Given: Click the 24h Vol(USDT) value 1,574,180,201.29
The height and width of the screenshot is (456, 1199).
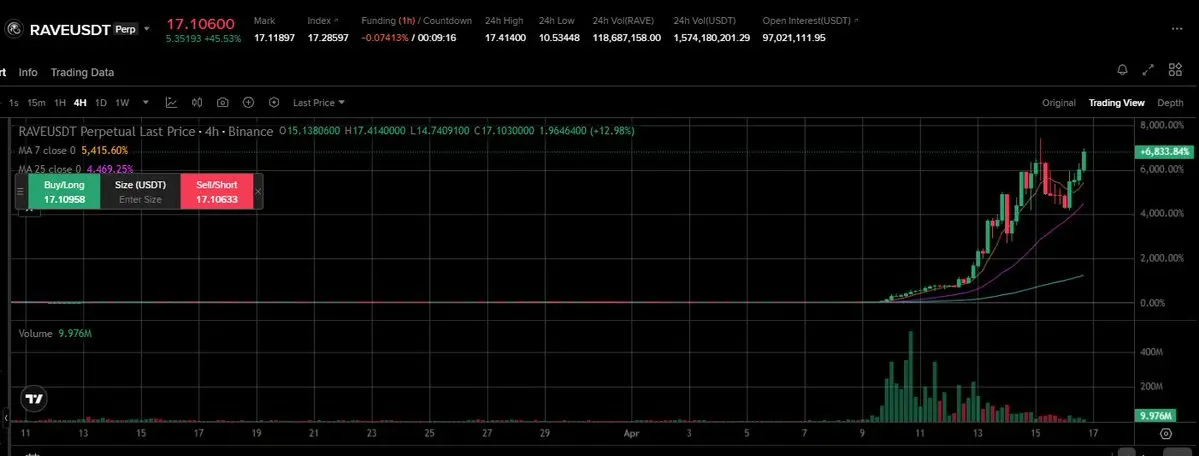Looking at the screenshot, I should coord(712,37).
